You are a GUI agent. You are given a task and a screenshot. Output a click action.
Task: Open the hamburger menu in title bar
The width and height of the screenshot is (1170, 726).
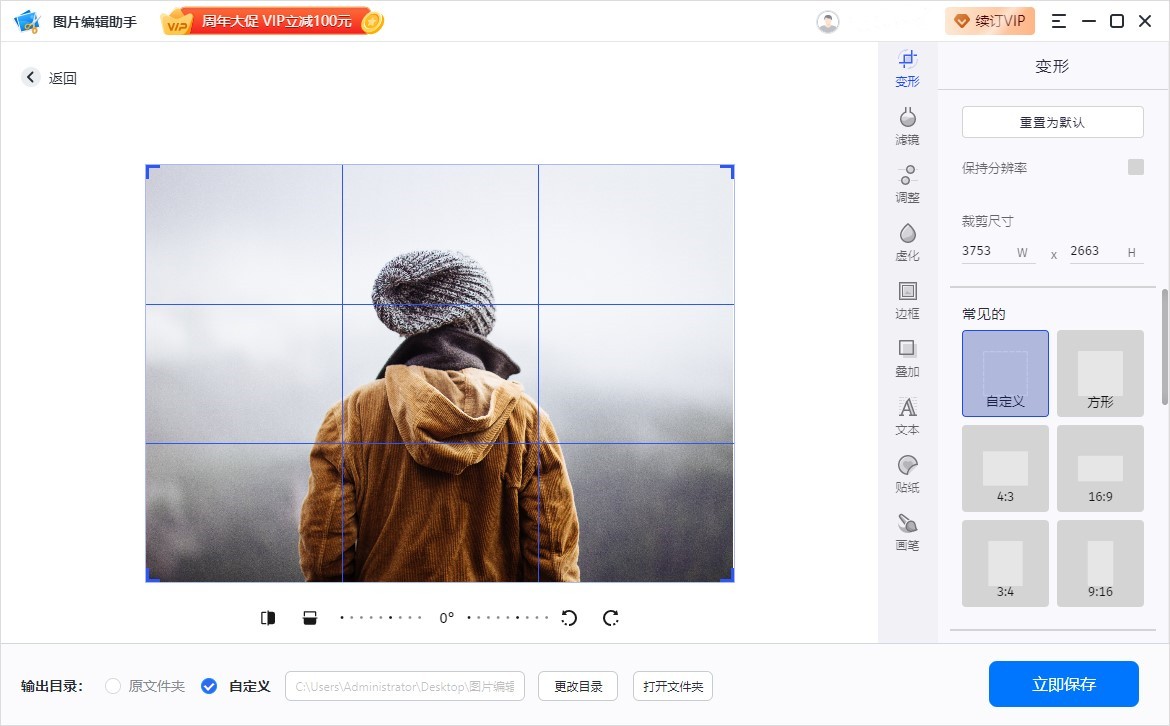coord(1059,21)
